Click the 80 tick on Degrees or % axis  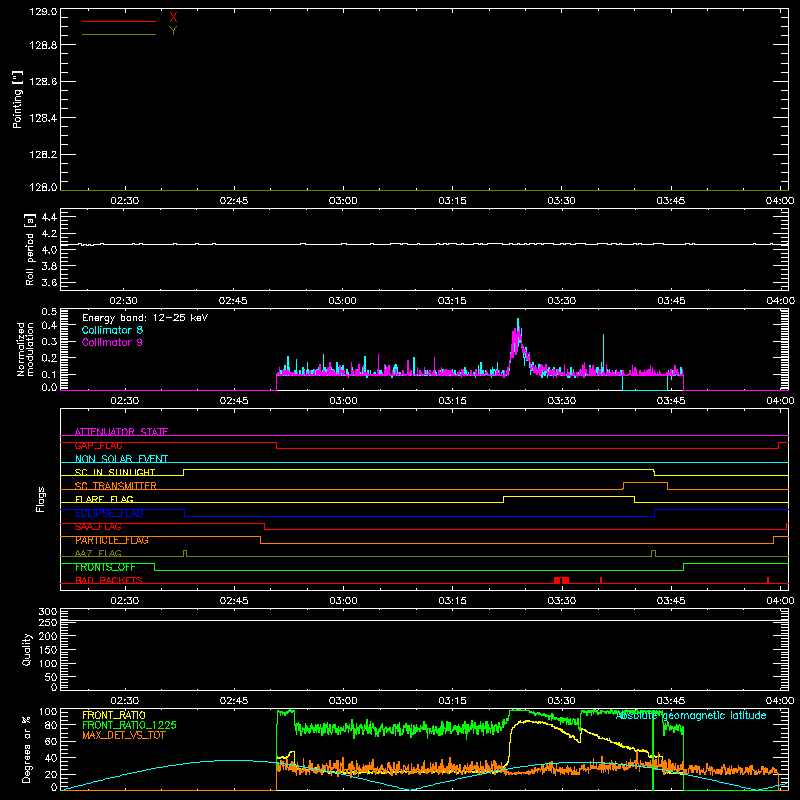pos(51,724)
